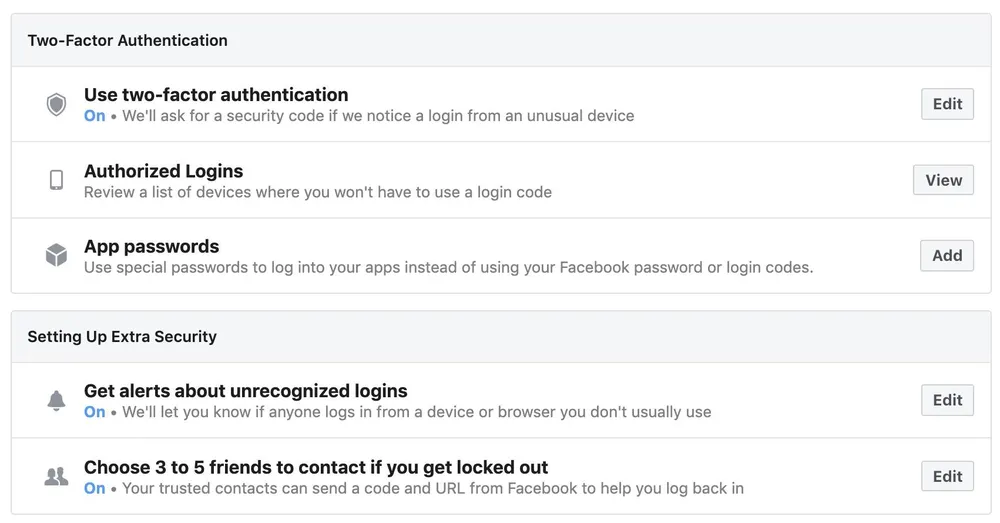Add a new app password

[x=947, y=256]
